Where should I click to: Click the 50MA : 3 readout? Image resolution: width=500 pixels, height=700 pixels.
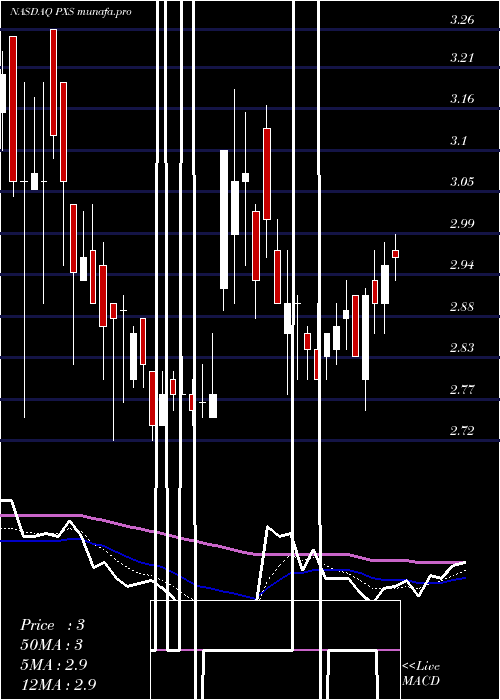[x=52, y=645]
